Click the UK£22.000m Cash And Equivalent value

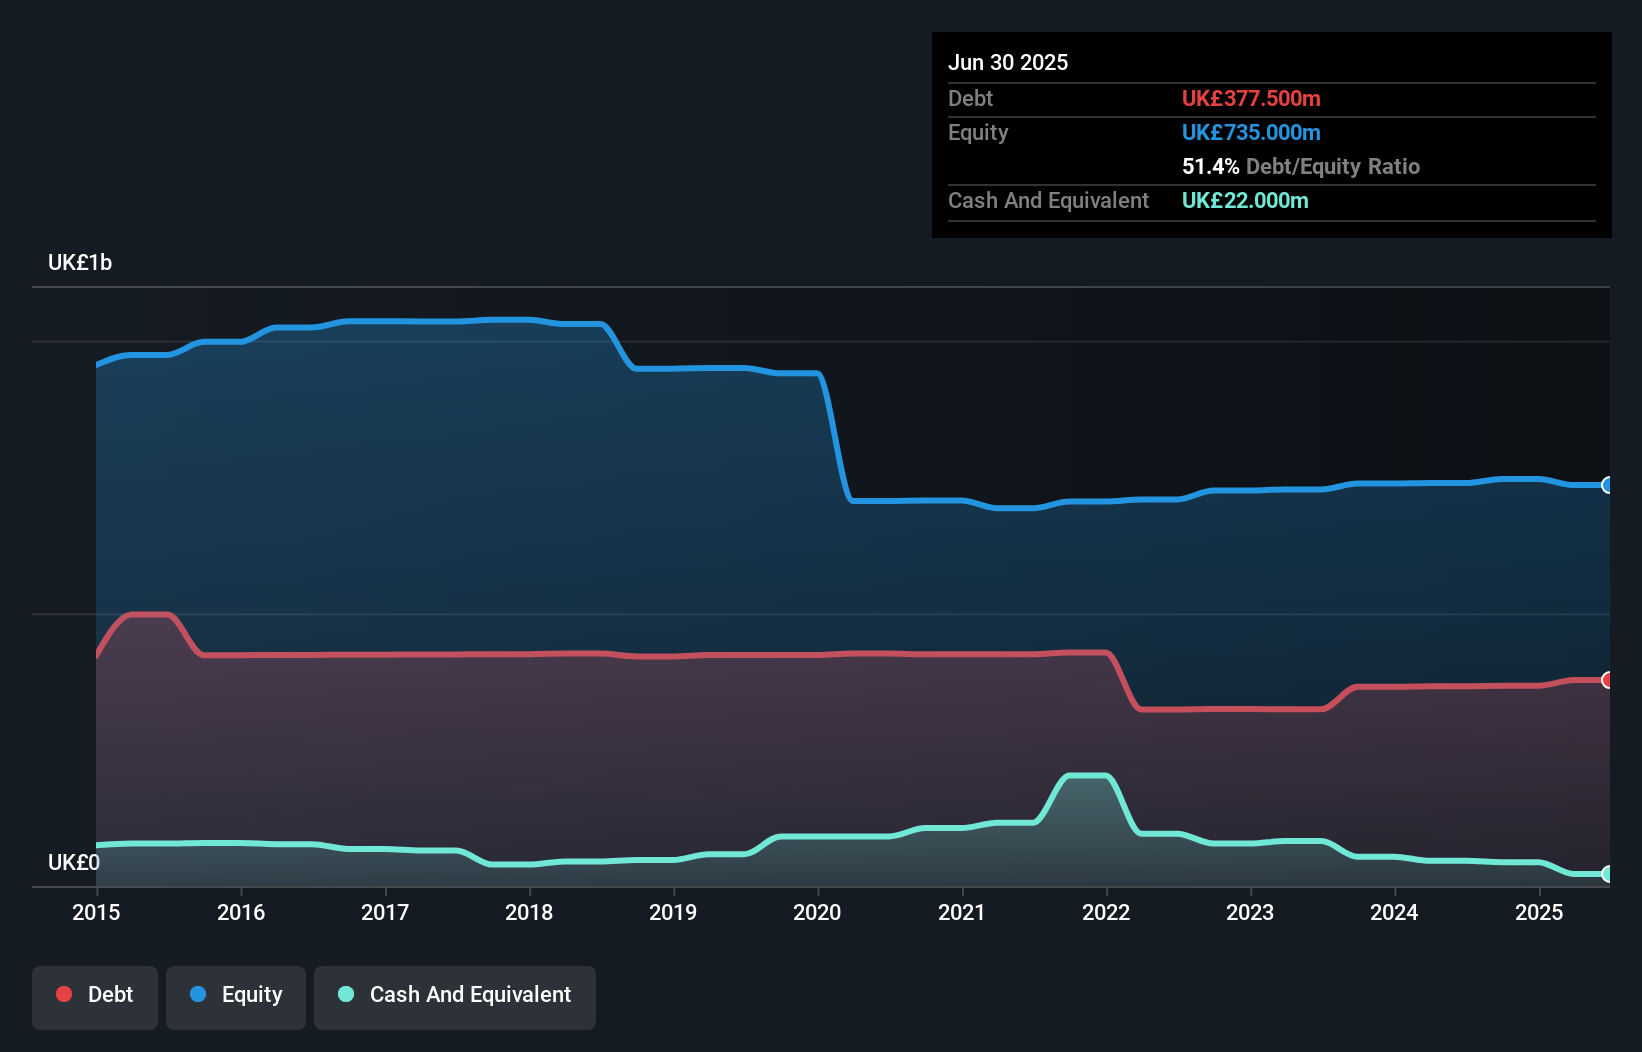[x=1245, y=200]
